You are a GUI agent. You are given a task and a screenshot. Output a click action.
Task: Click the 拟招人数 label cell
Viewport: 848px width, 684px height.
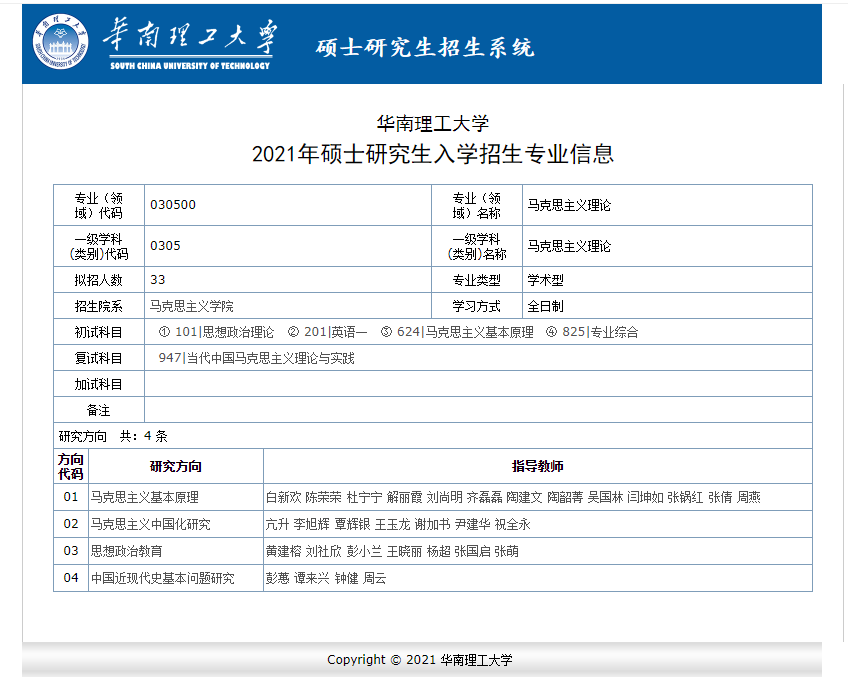click(99, 280)
